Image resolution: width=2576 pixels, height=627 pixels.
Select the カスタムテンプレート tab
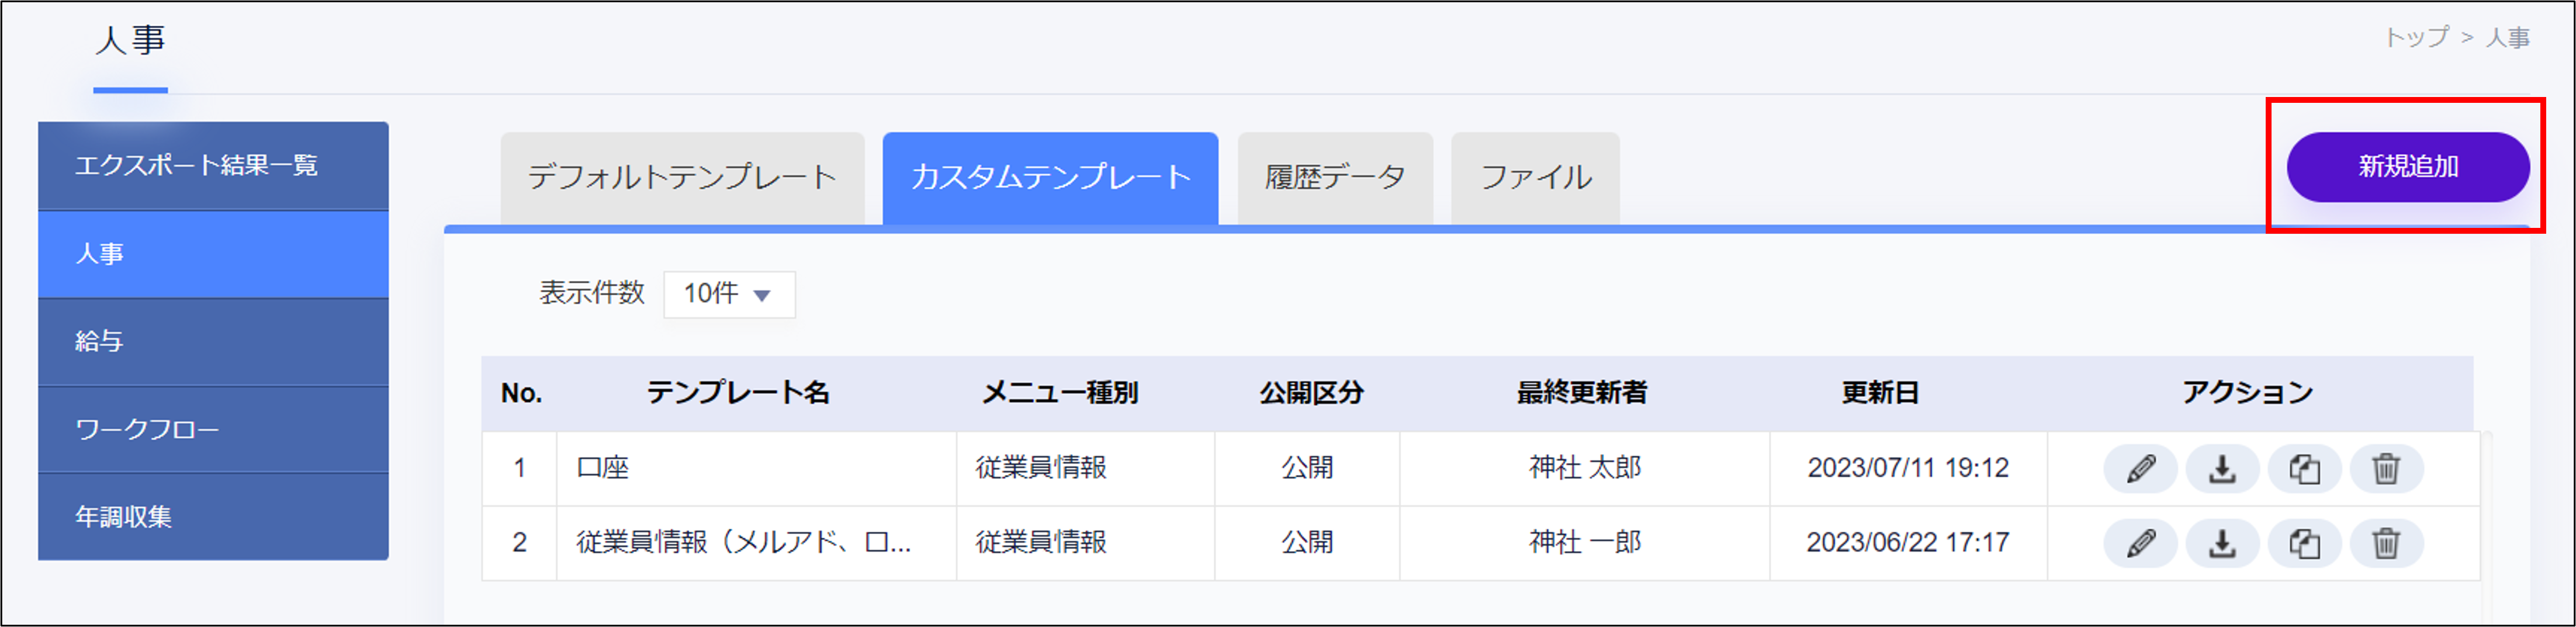(1051, 176)
